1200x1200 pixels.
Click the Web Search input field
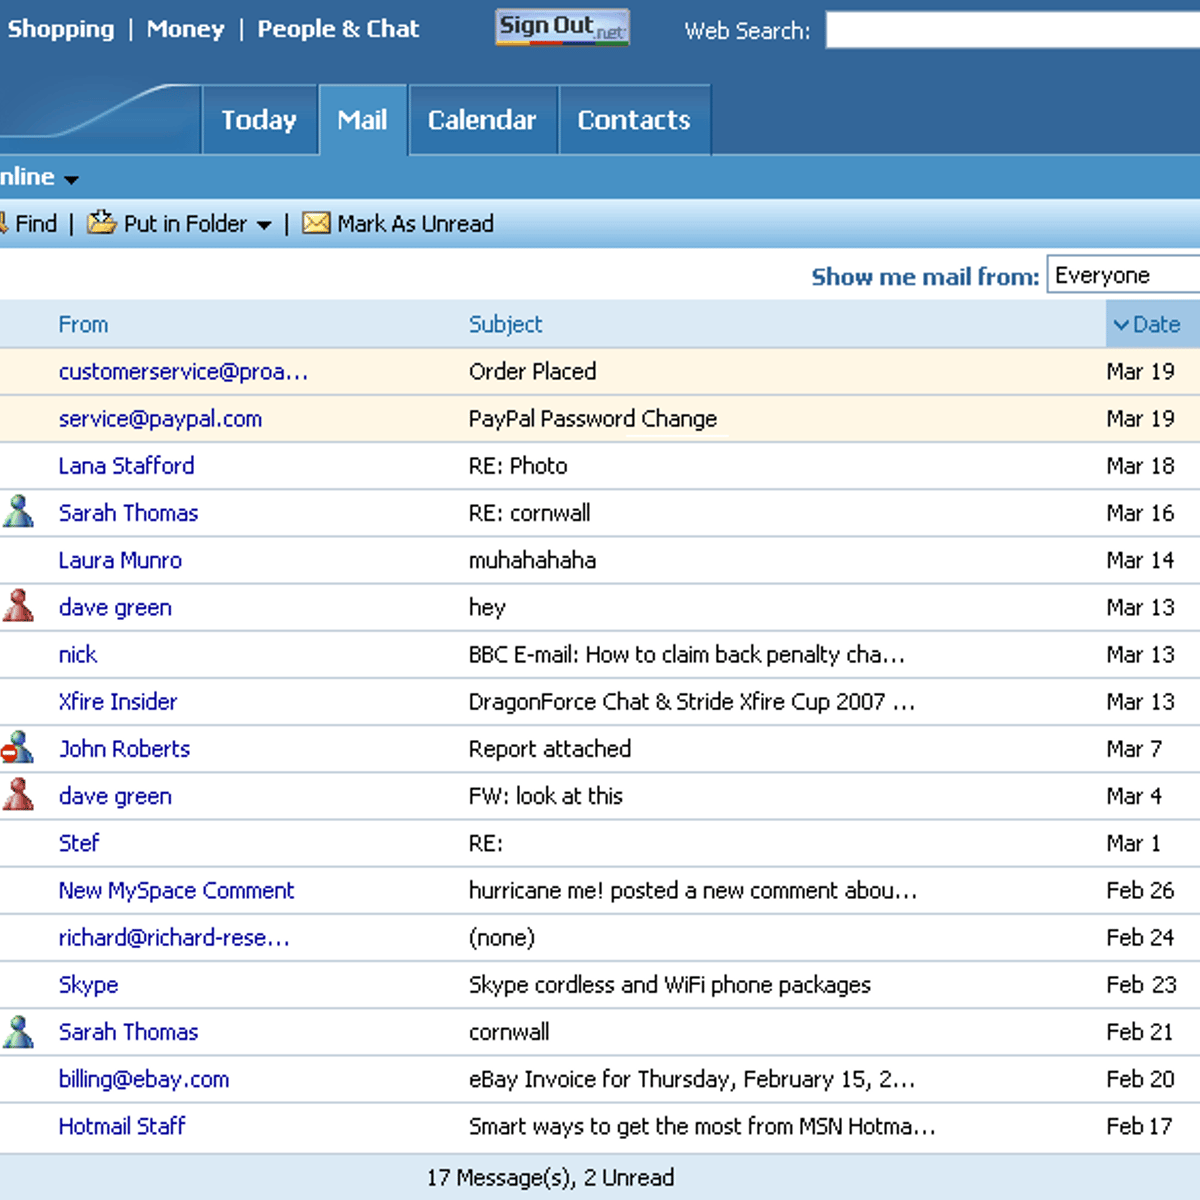(1012, 30)
